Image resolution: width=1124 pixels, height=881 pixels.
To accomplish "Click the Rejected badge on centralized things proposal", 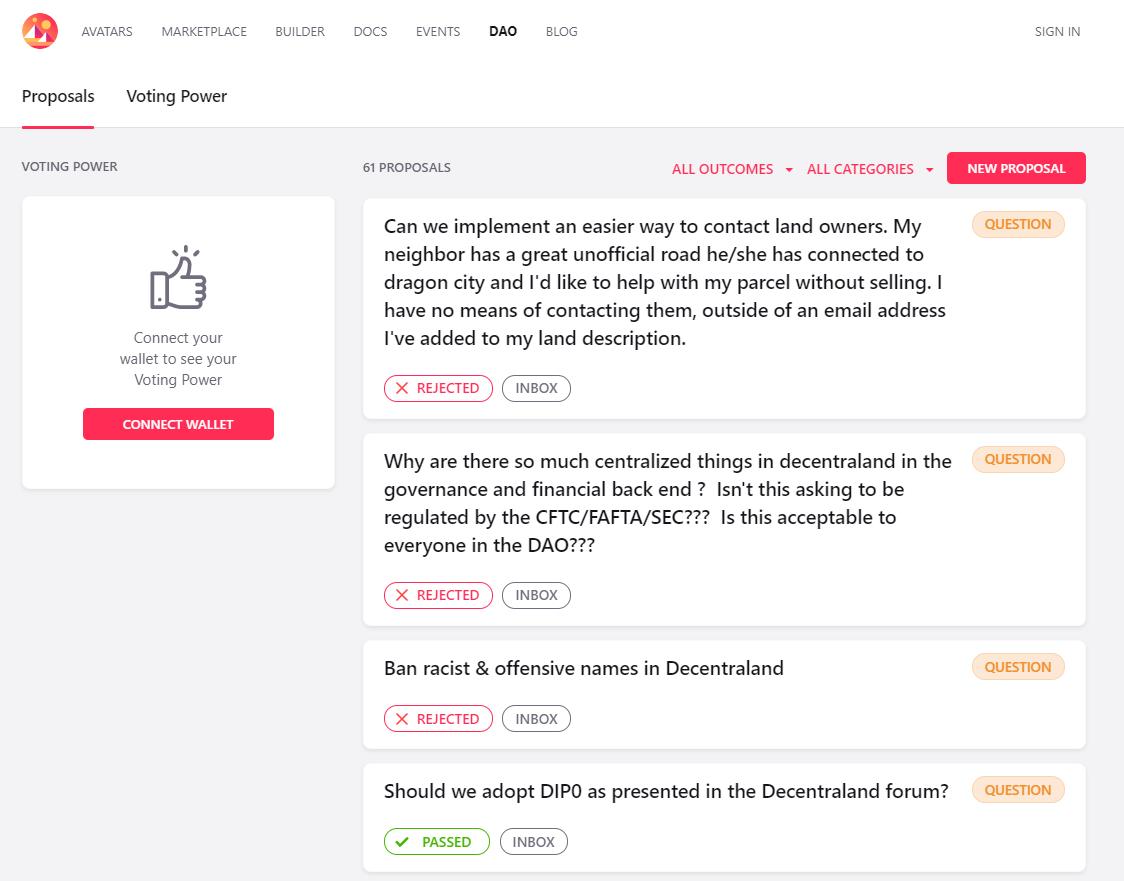I will click(438, 595).
